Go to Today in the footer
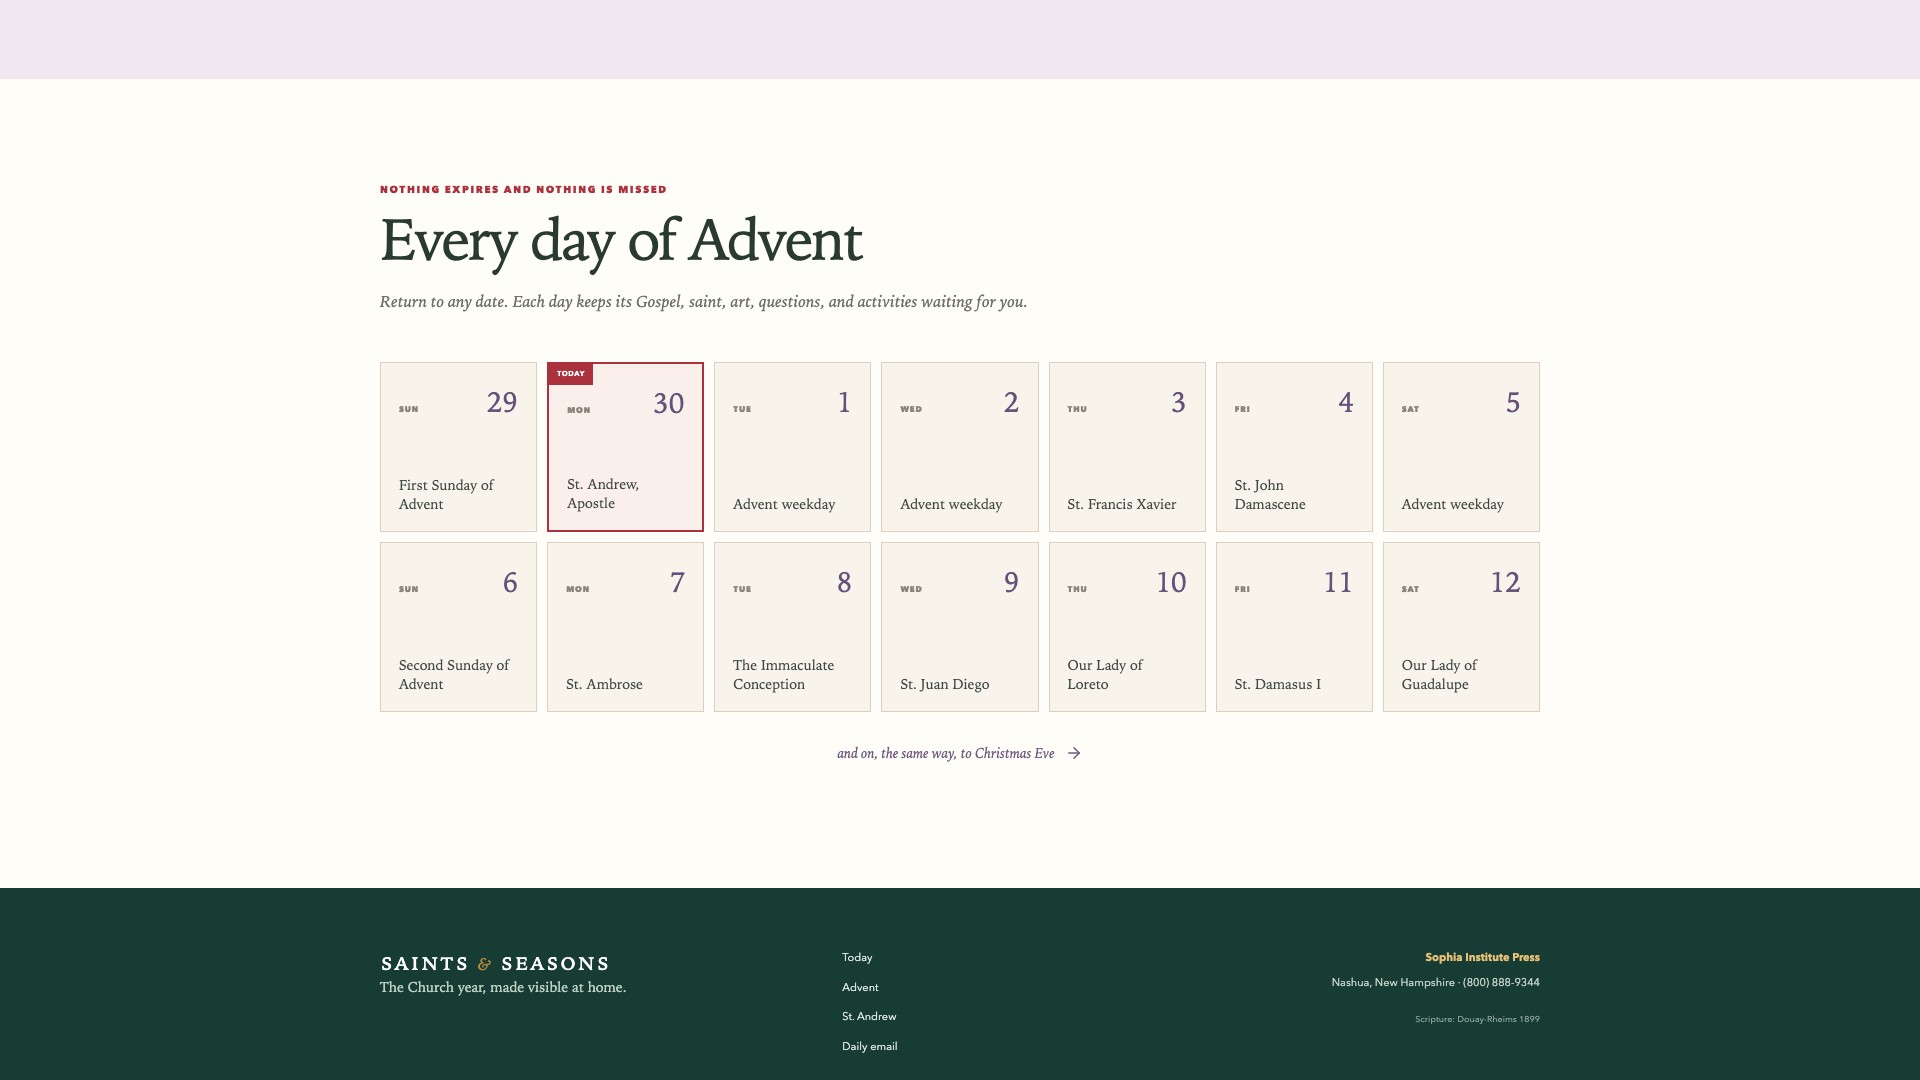Image resolution: width=1920 pixels, height=1080 pixels. [857, 957]
